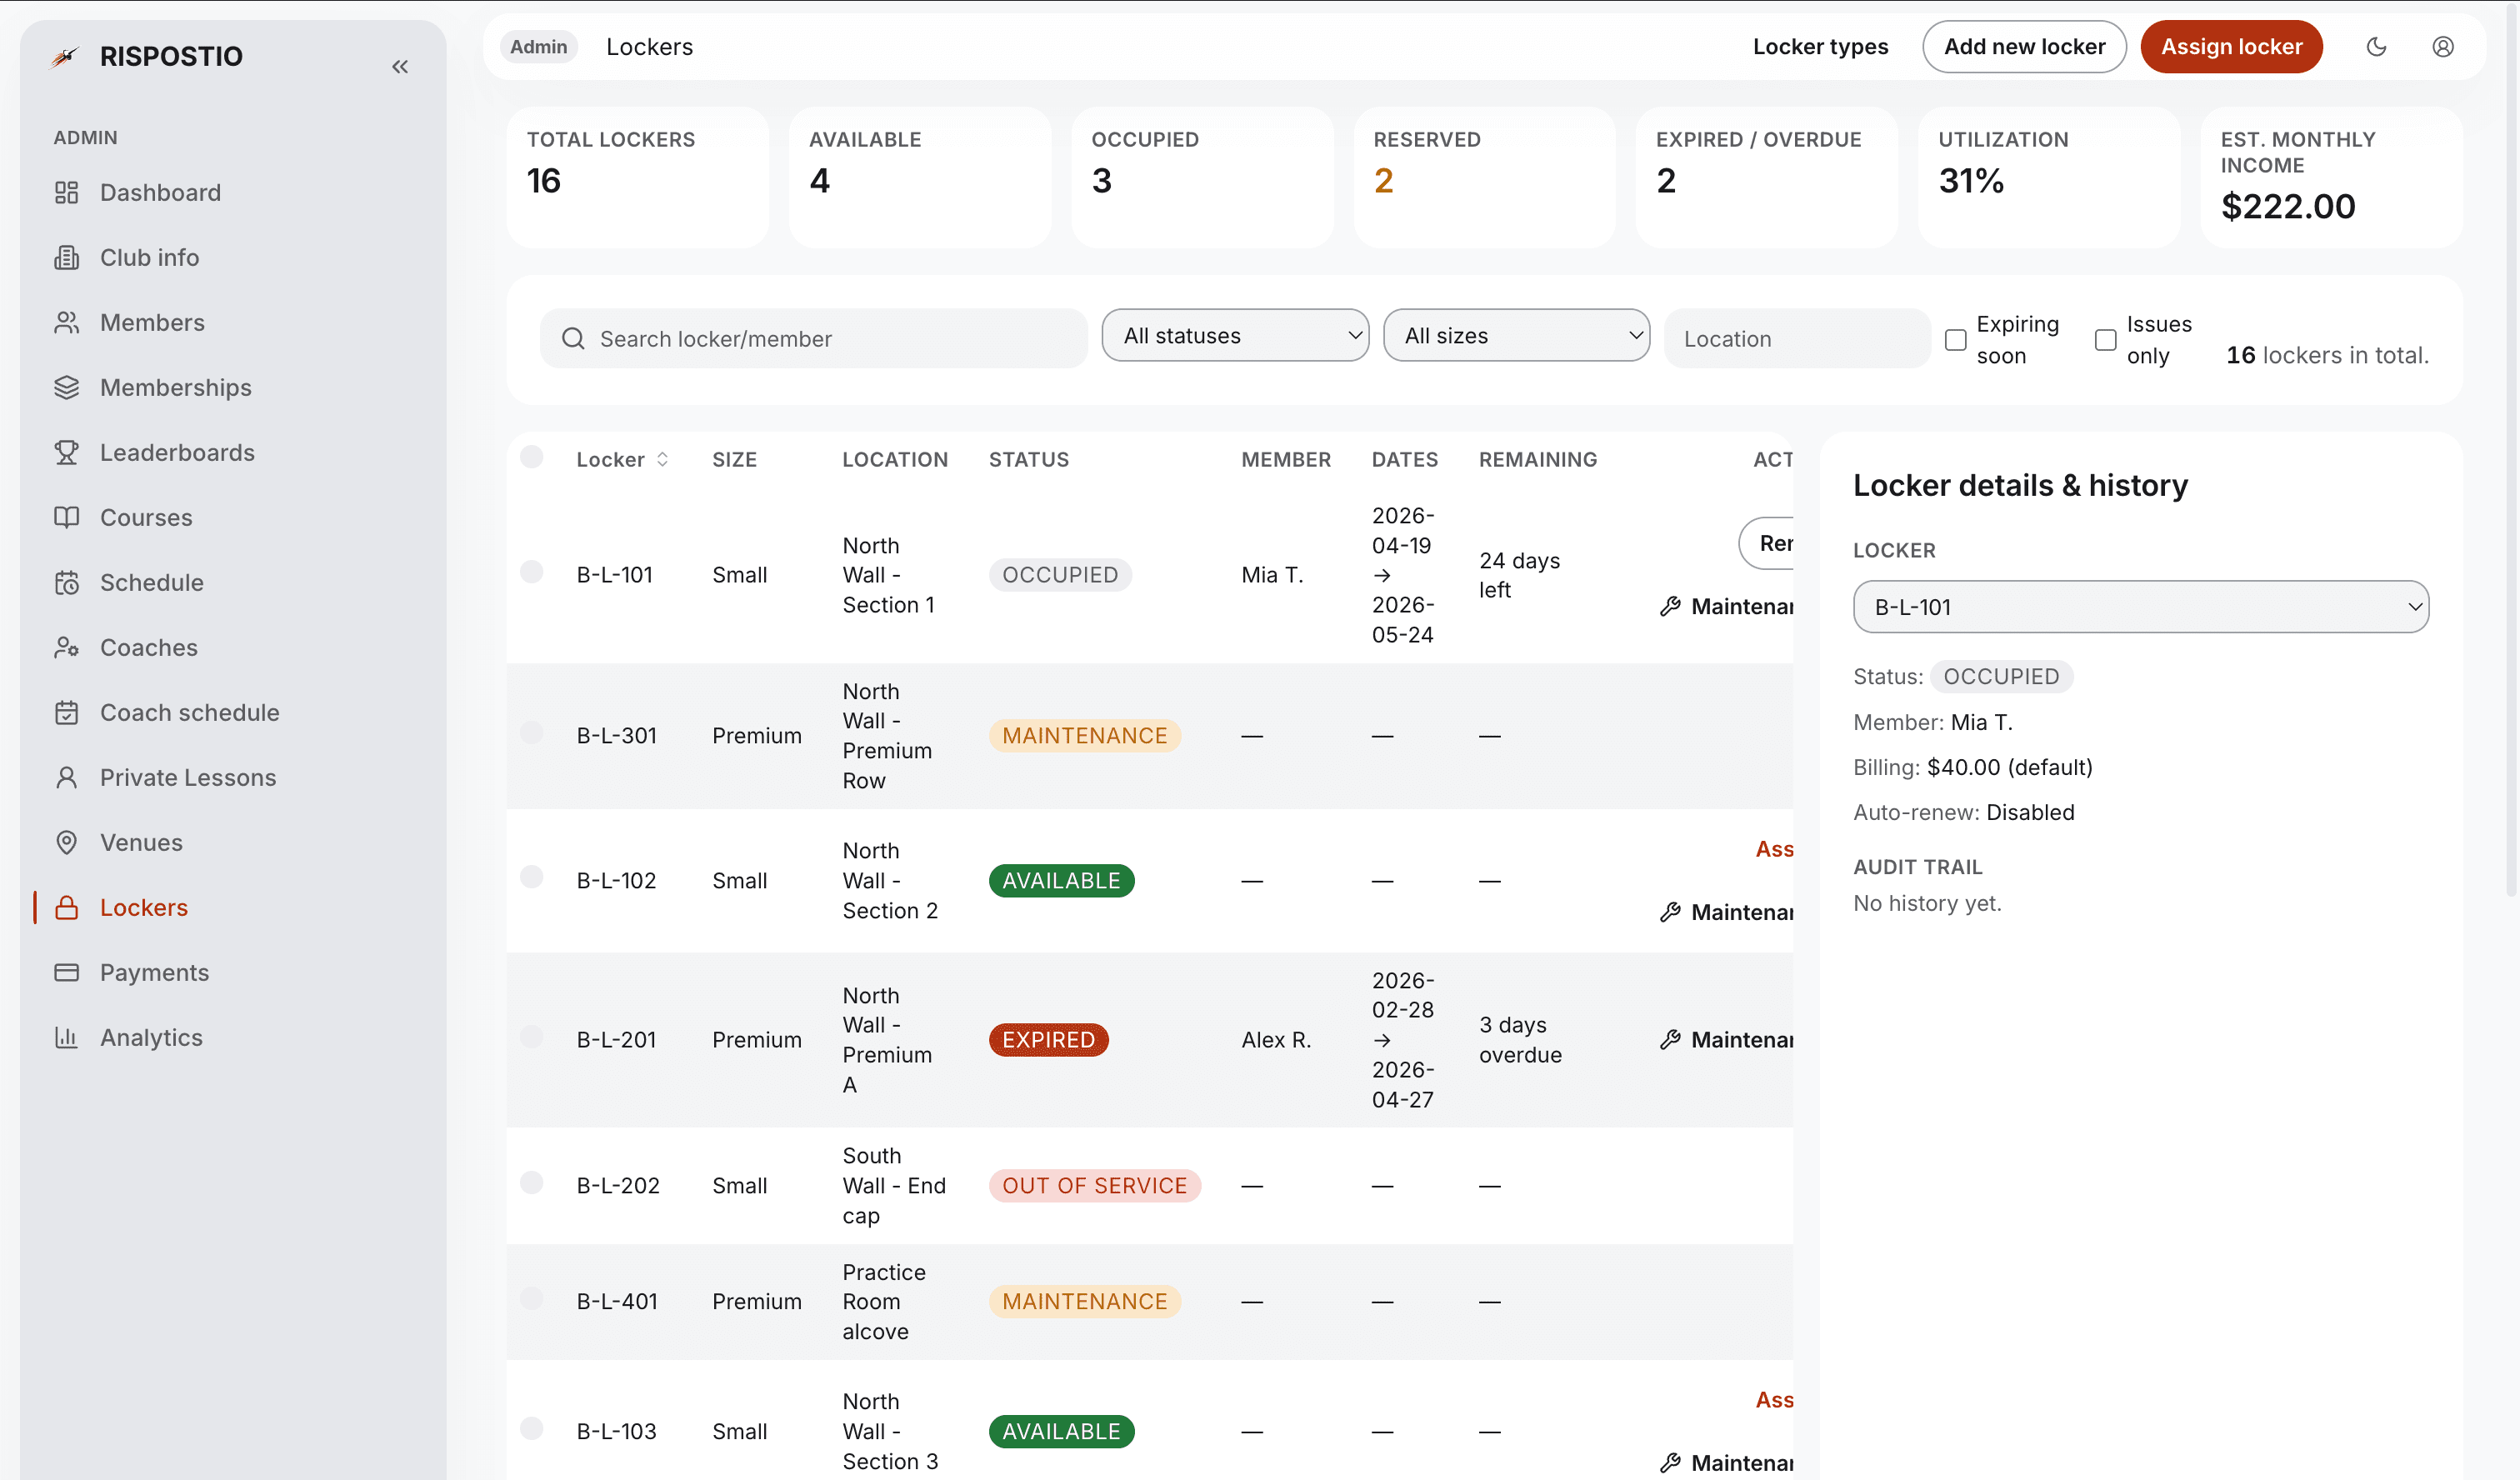Click the Lockers padlock icon
This screenshot has width=2520, height=1480.
(x=66, y=907)
